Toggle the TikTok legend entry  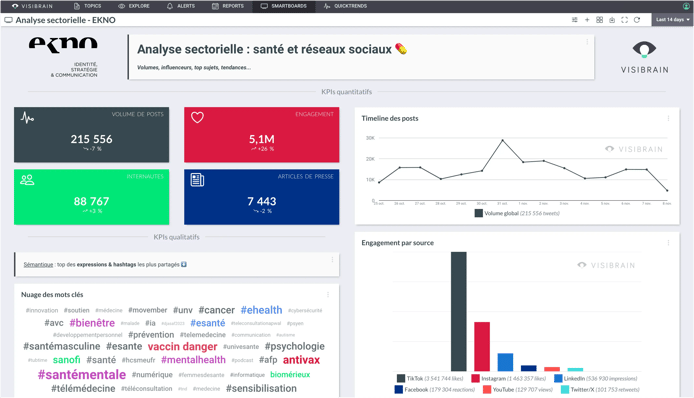tap(430, 379)
